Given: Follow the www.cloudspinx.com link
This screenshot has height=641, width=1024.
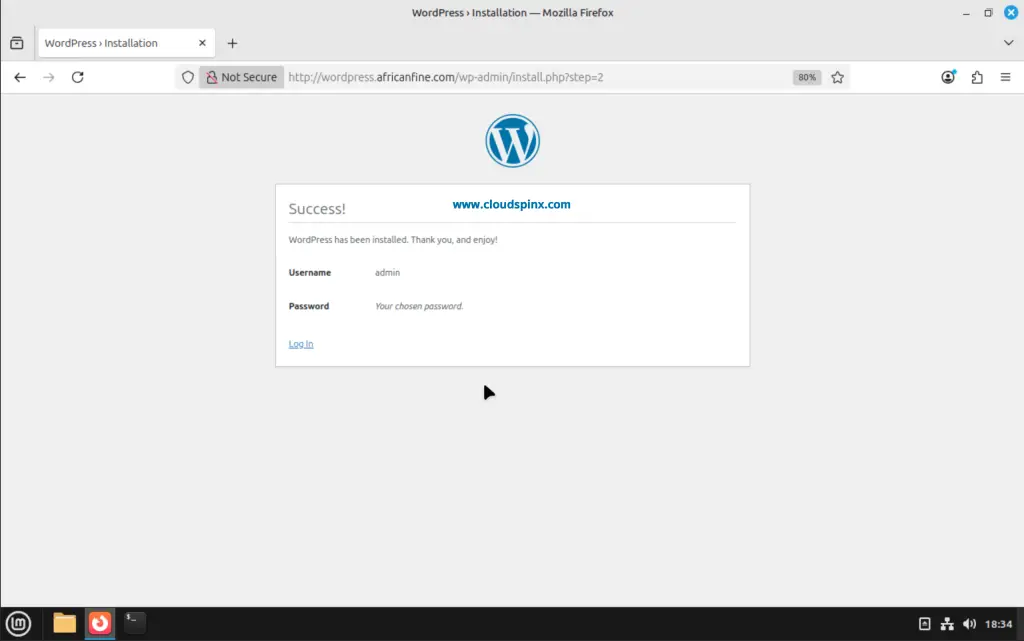Looking at the screenshot, I should [x=511, y=204].
